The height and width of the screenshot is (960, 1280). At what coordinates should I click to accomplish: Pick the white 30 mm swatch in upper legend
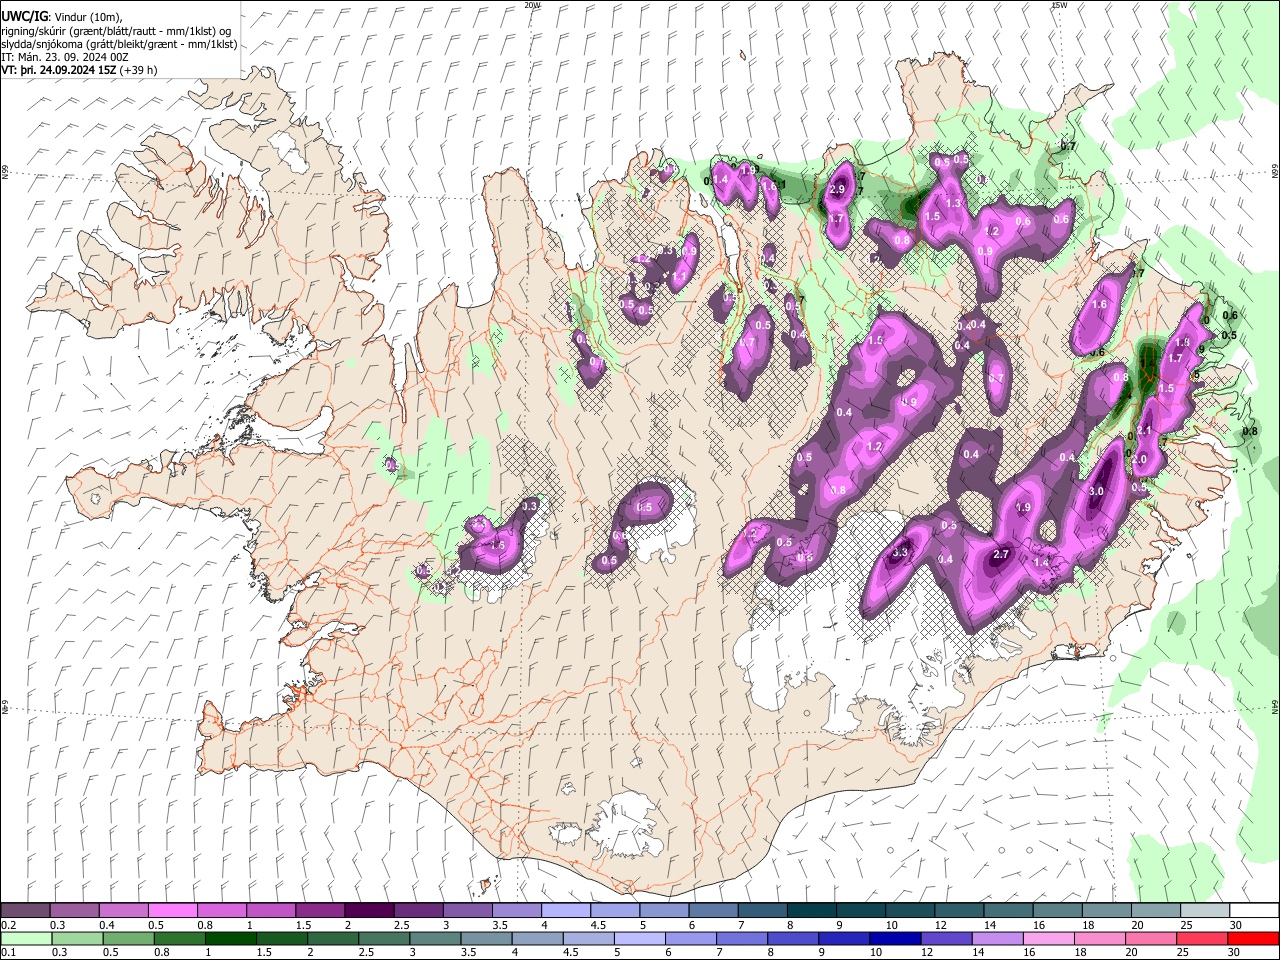[x=1253, y=911]
